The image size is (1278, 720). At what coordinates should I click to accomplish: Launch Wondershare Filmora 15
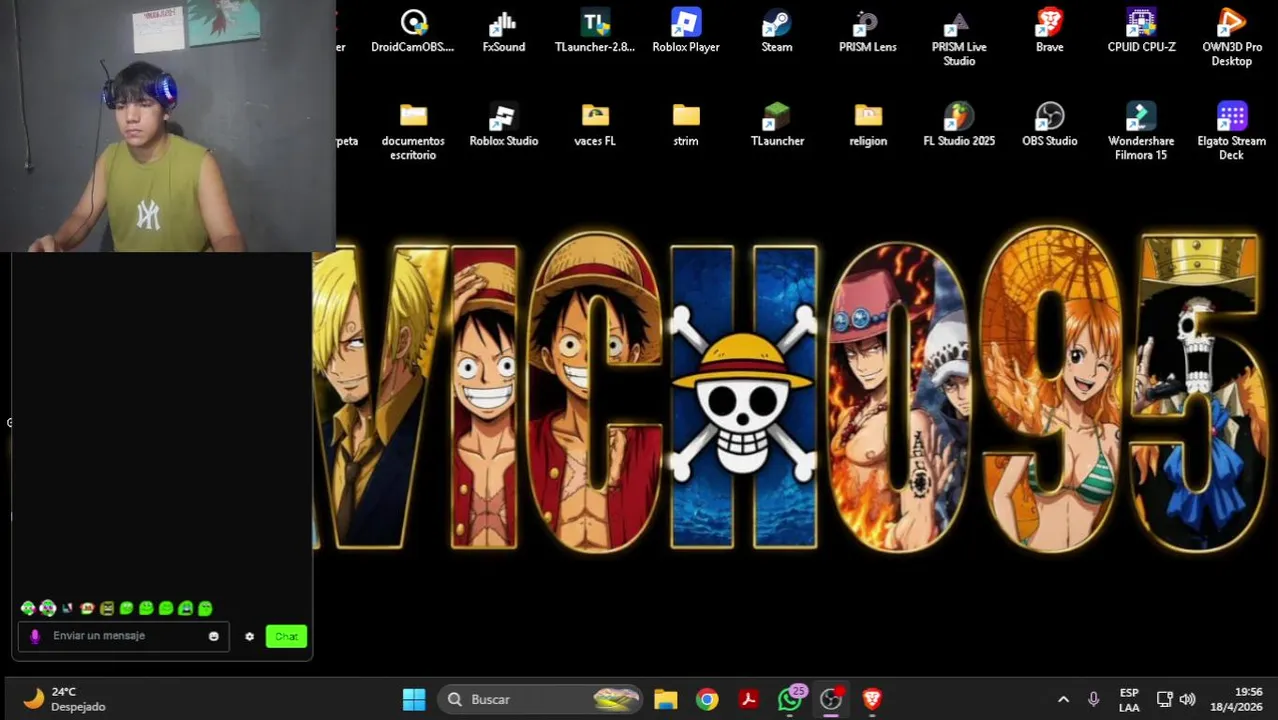[x=1141, y=131]
